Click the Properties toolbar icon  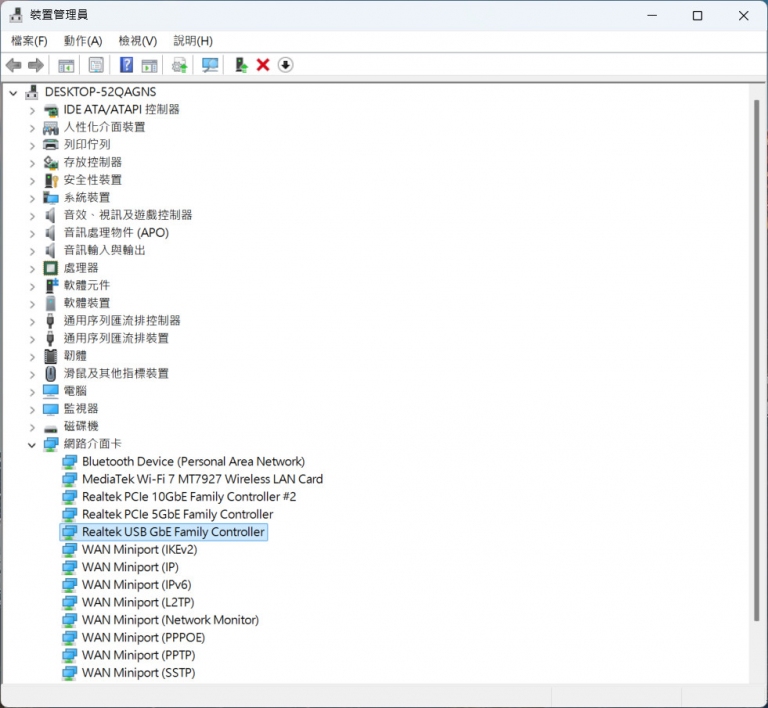[96, 65]
